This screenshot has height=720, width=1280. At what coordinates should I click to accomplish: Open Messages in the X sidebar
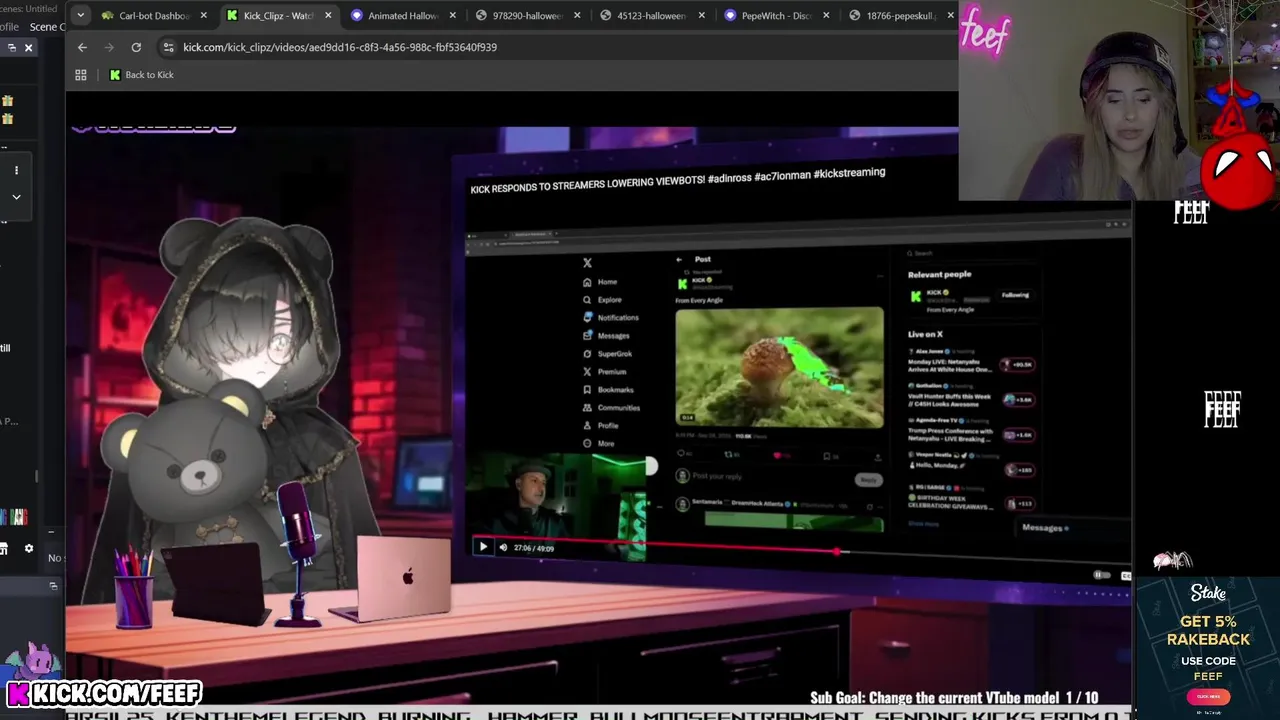(x=606, y=335)
